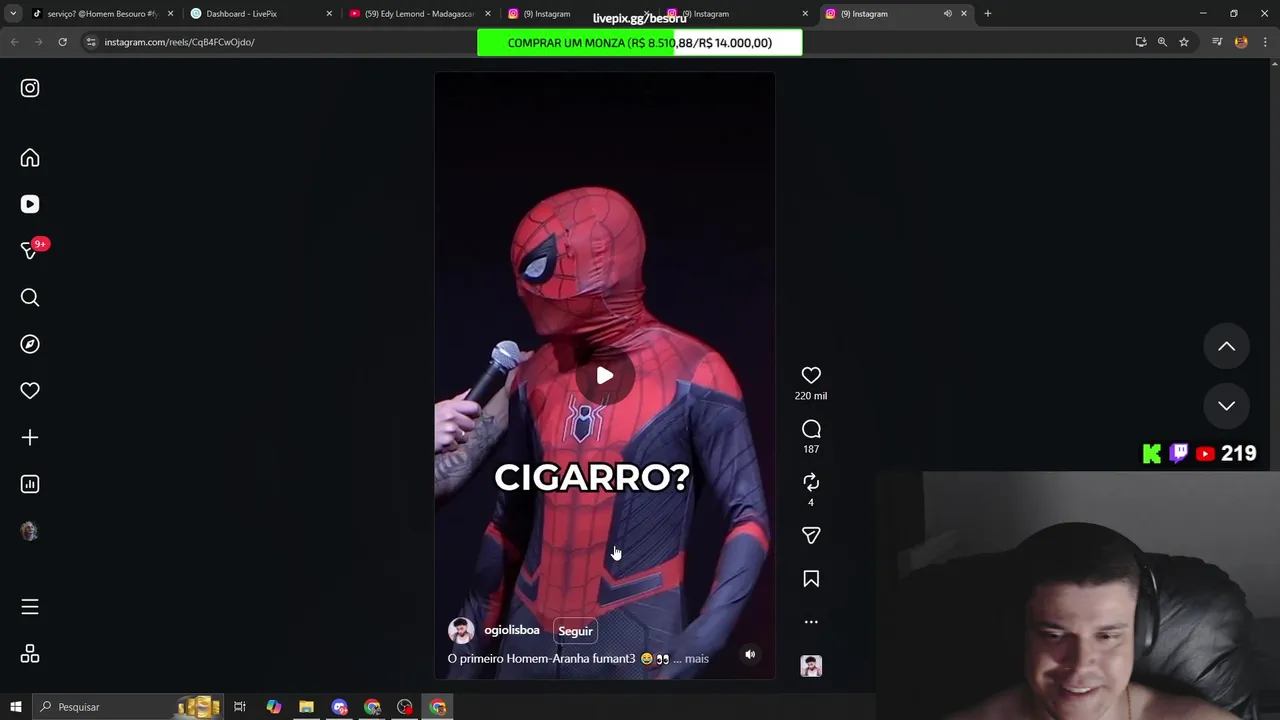This screenshot has width=1280, height=720.
Task: Share the reel via paper plane icon
Action: point(811,536)
